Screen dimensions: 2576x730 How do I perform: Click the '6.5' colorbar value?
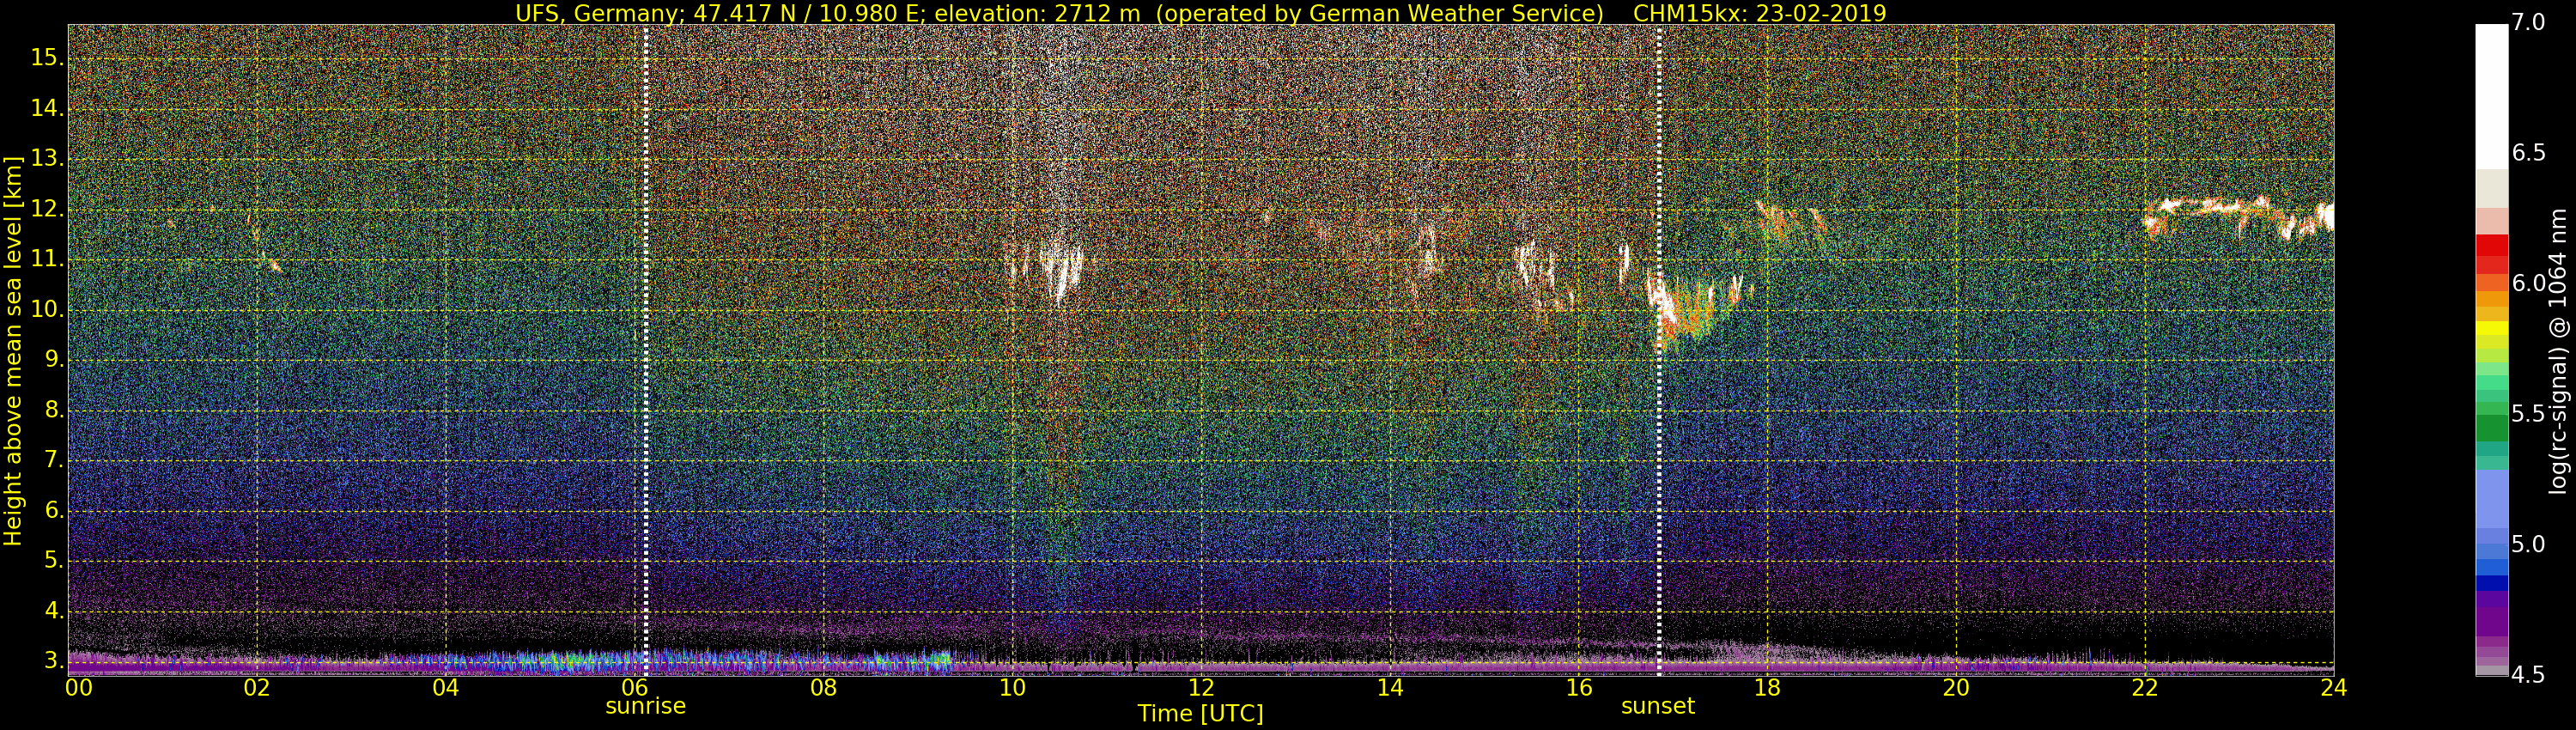pos(2529,153)
